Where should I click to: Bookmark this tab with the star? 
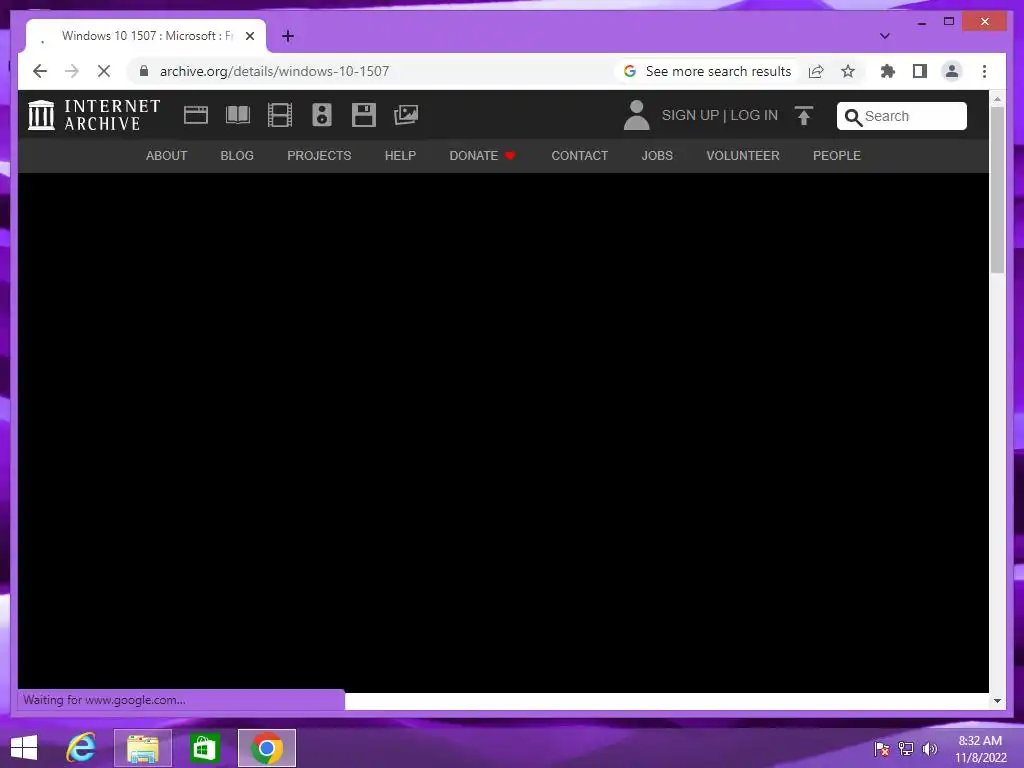pos(848,71)
